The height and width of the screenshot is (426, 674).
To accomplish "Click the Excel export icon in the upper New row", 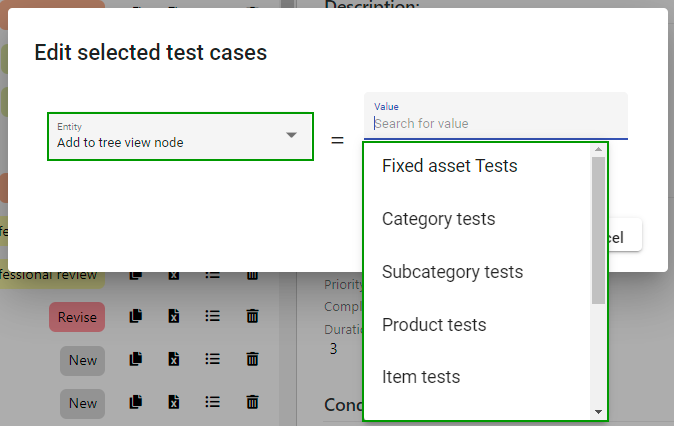I will pyautogui.click(x=174, y=359).
